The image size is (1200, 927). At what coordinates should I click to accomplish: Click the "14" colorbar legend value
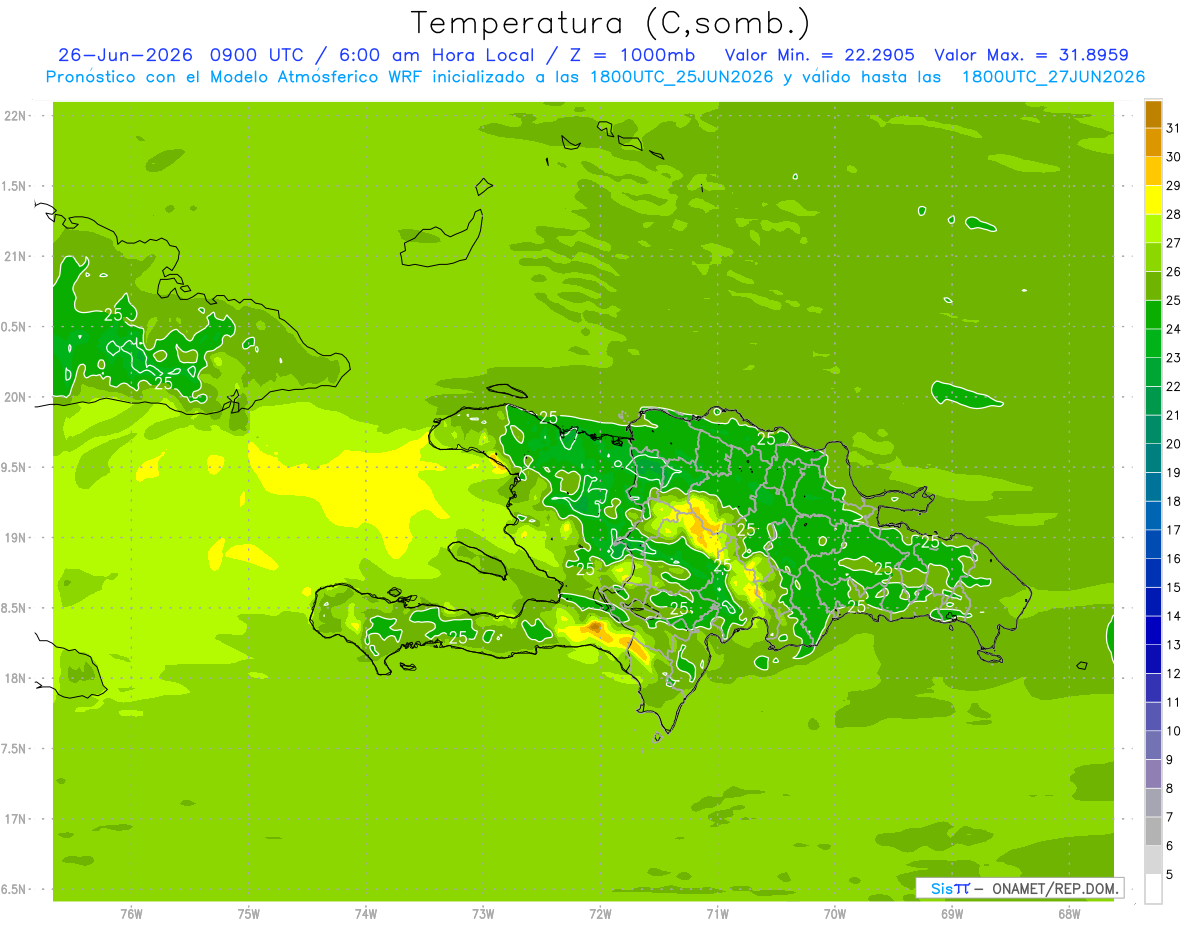click(1173, 616)
